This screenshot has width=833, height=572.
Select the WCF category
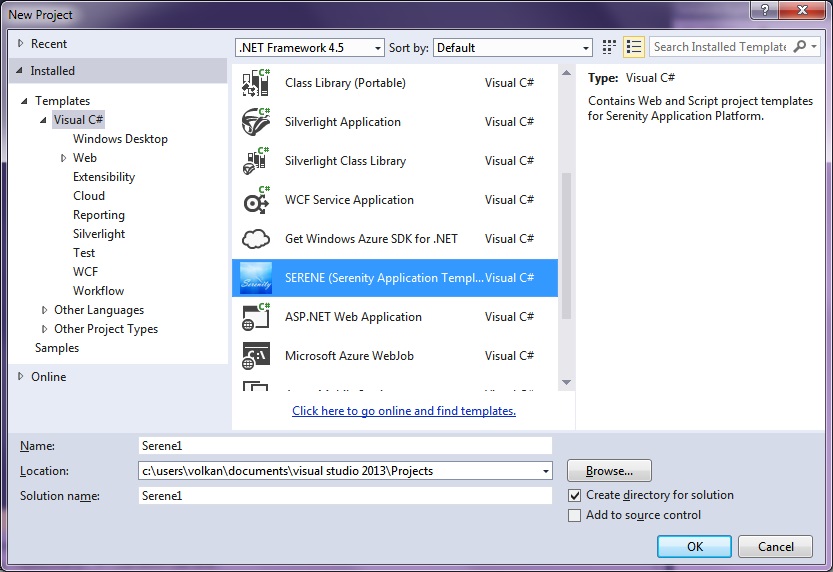click(86, 272)
